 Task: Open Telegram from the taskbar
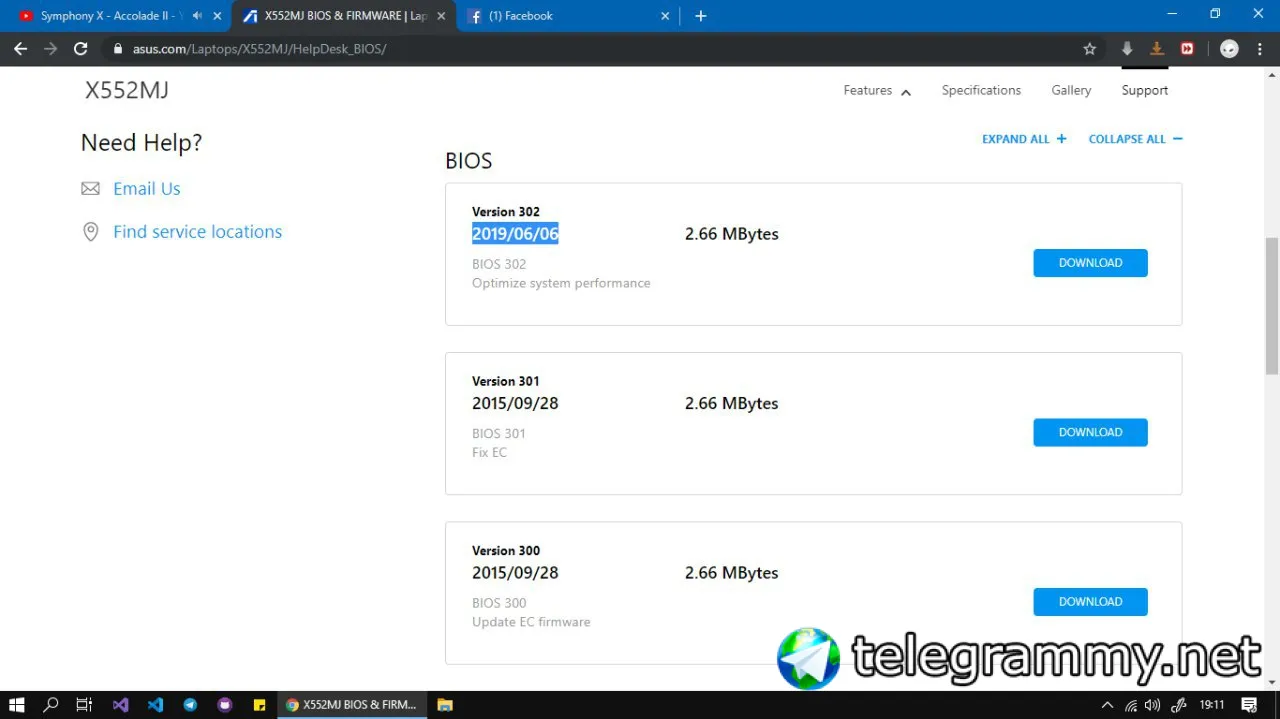pyautogui.click(x=190, y=705)
